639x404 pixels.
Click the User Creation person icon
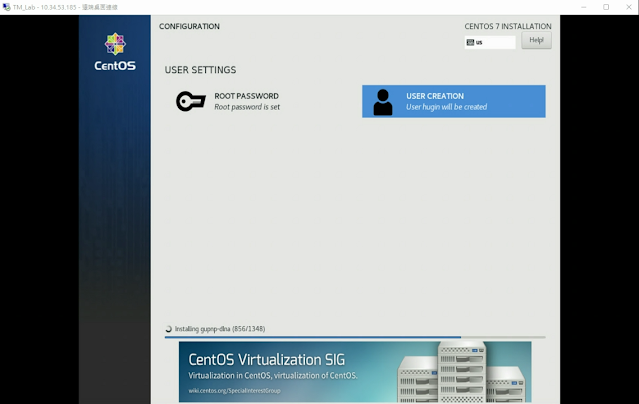point(383,102)
